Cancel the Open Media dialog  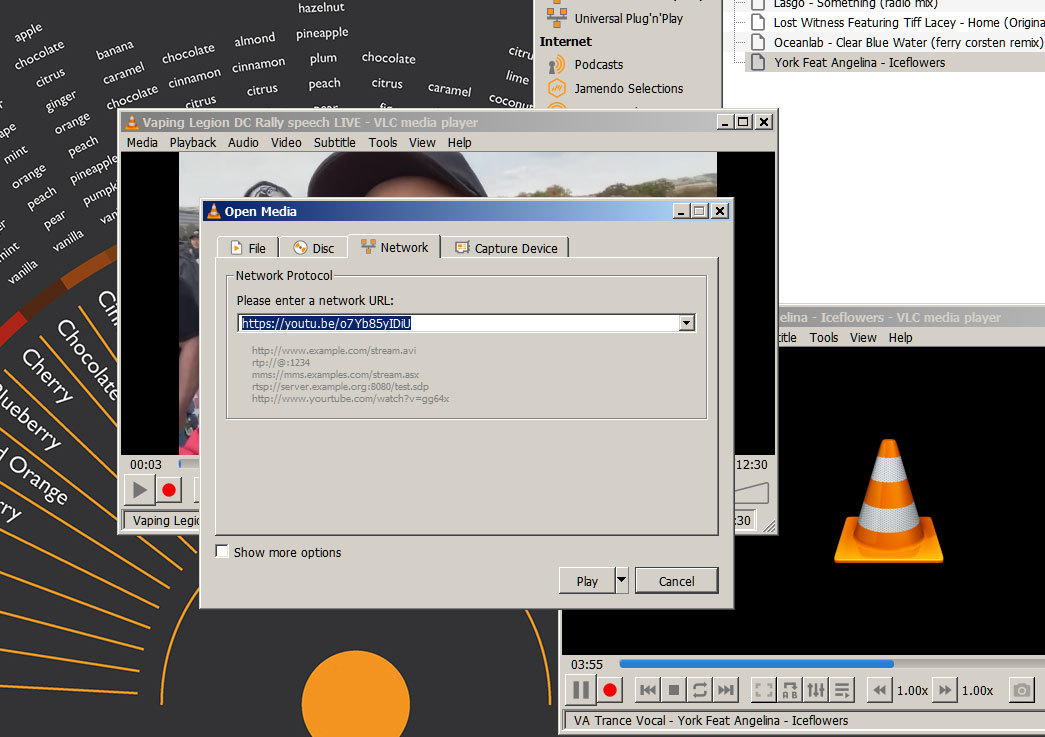676,581
